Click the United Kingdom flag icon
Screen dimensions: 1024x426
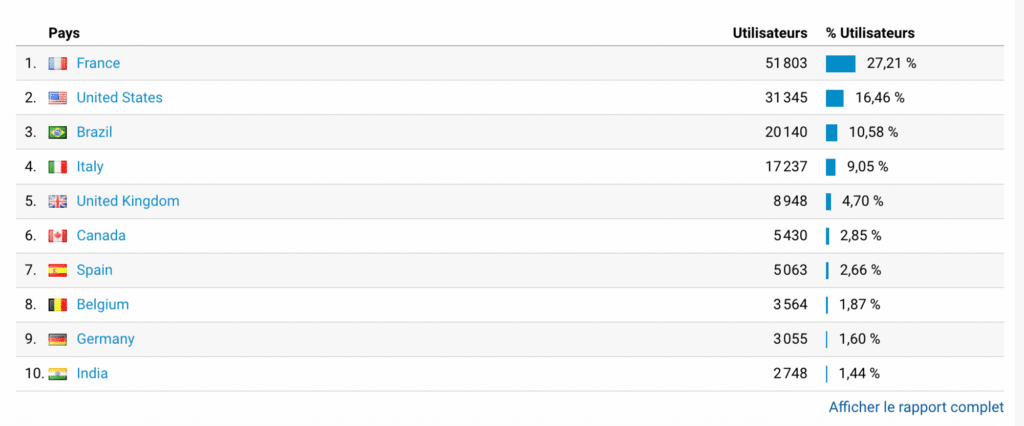pos(57,201)
